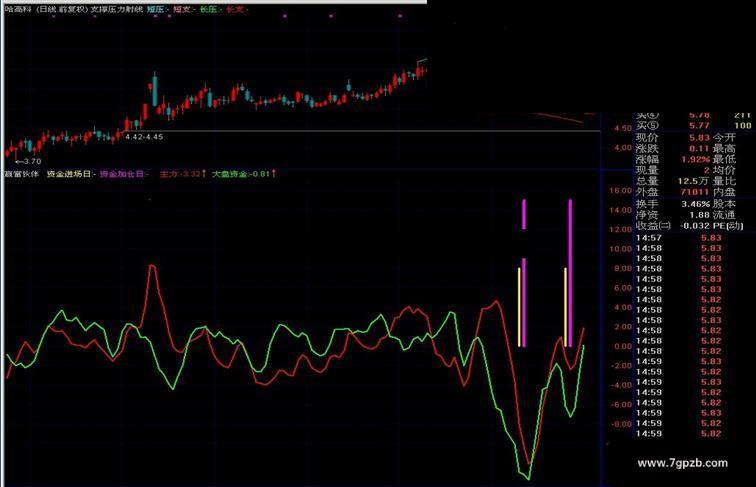756x487 pixels.
Task: Click the 涨幅 1.92% value
Action: click(x=696, y=159)
